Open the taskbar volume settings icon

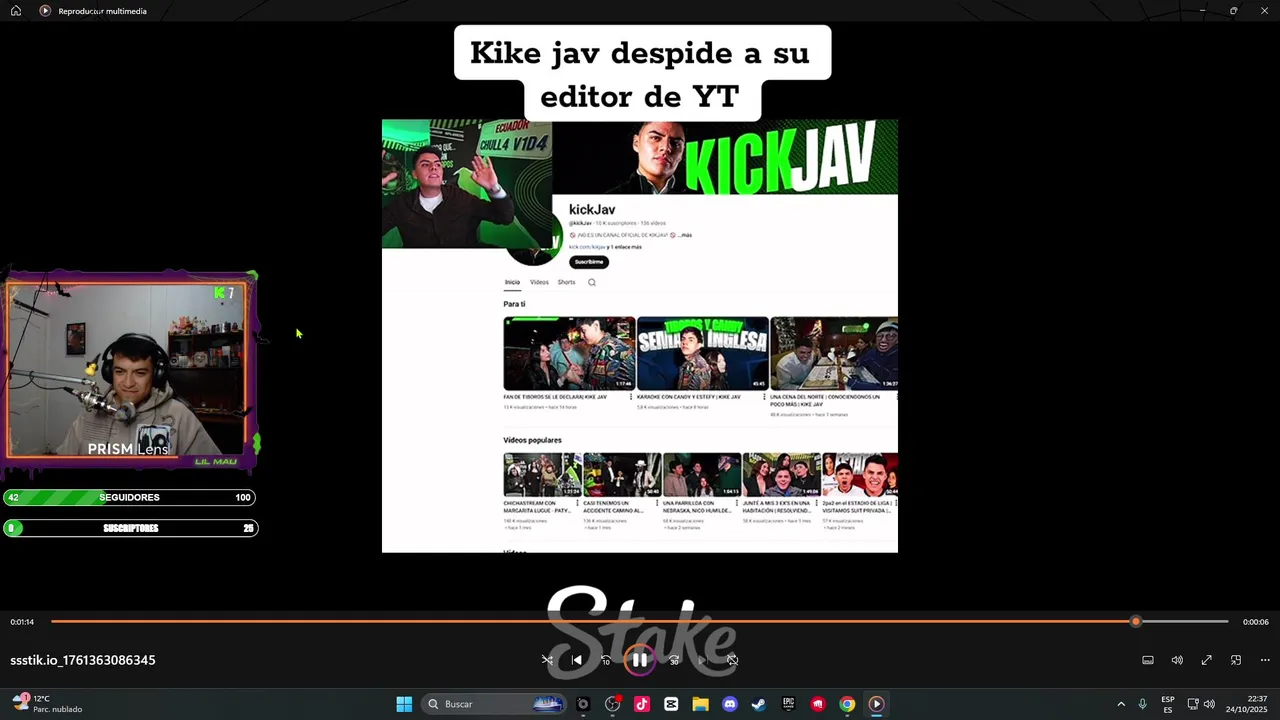(x=1209, y=704)
